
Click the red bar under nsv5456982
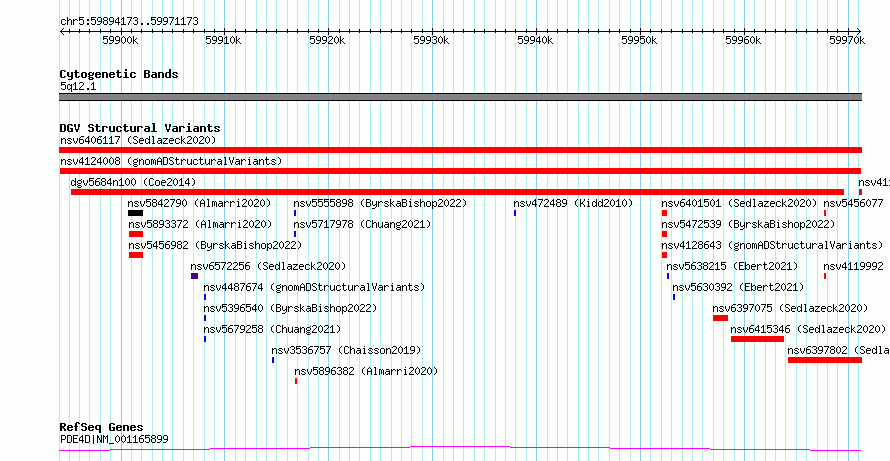(x=136, y=255)
